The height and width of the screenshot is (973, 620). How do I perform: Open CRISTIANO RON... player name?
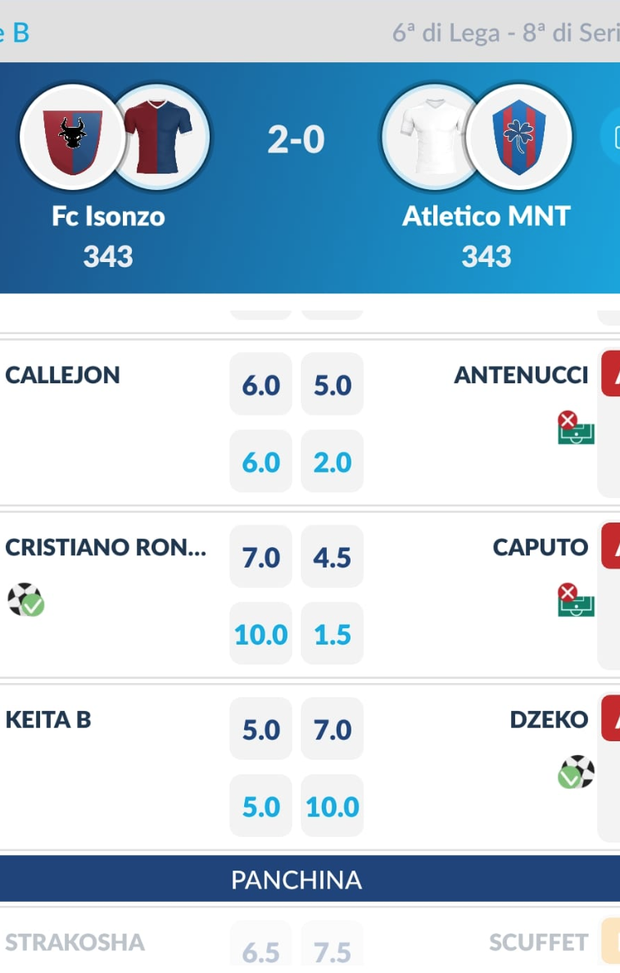(106, 547)
